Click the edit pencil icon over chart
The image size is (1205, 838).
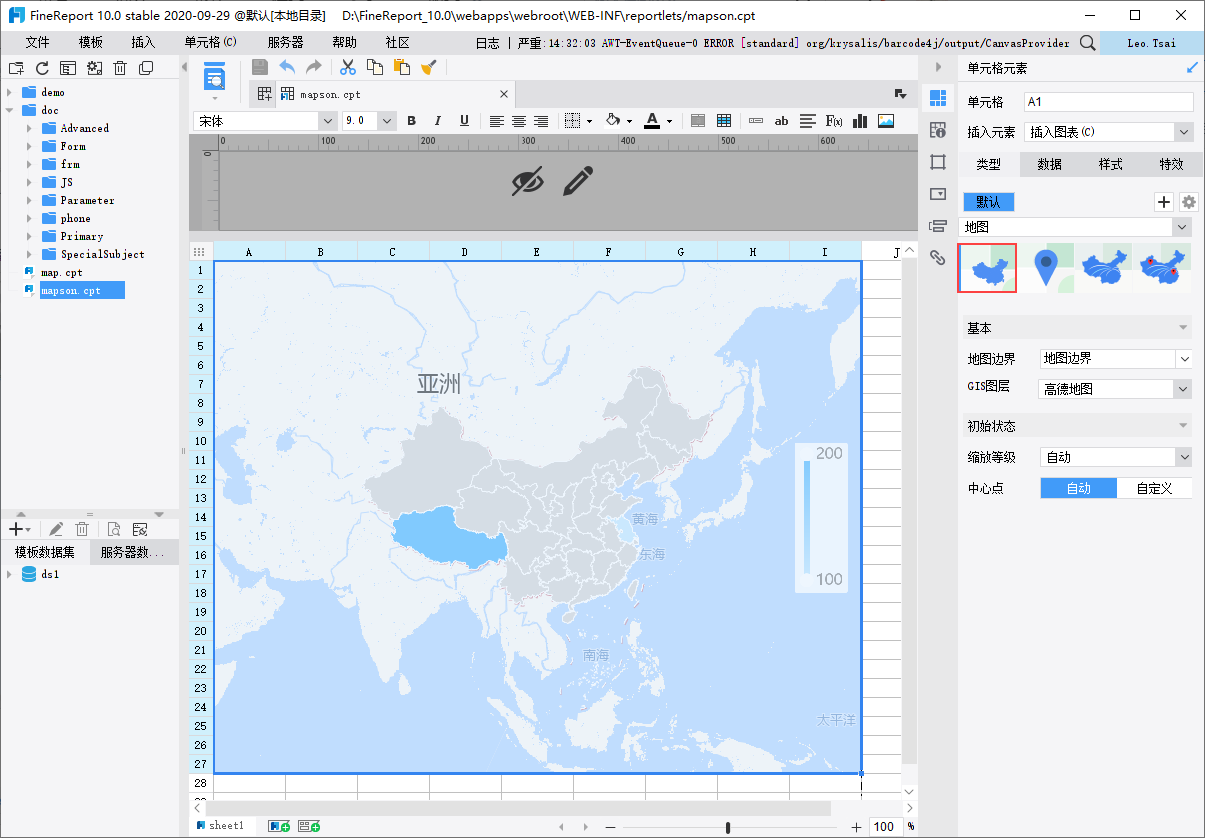pyautogui.click(x=578, y=181)
